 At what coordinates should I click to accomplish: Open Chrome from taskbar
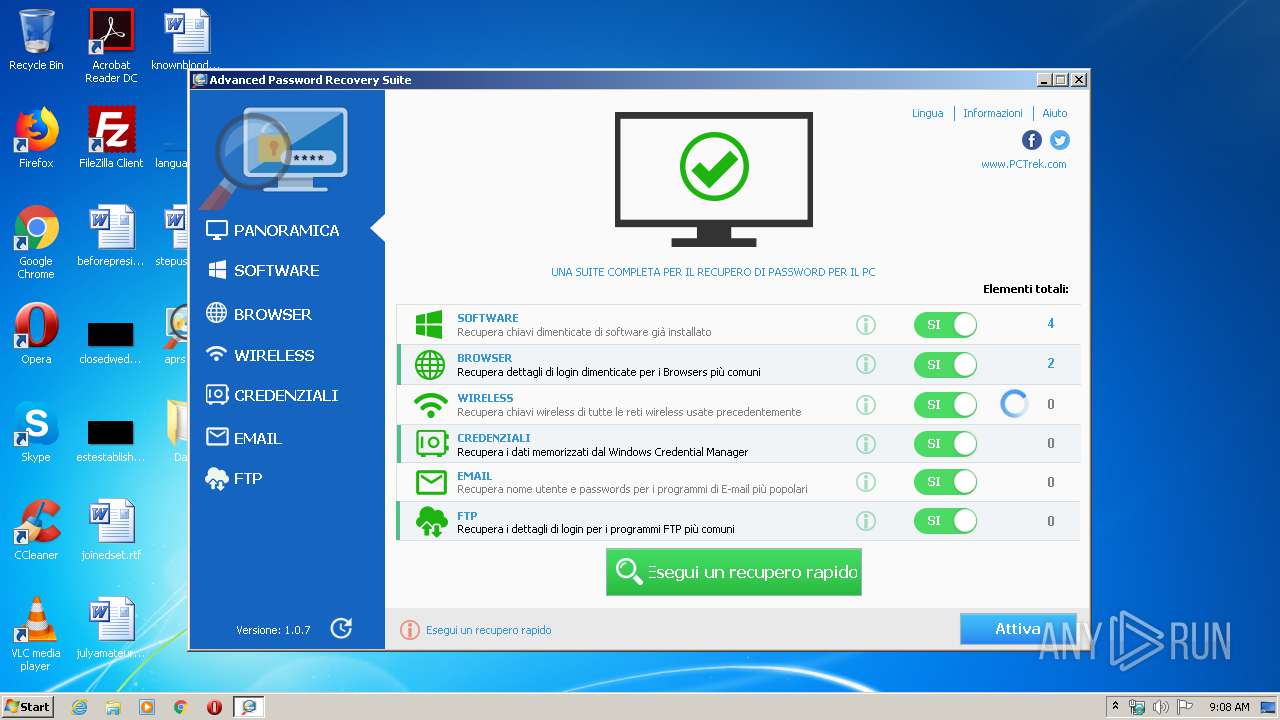point(180,707)
